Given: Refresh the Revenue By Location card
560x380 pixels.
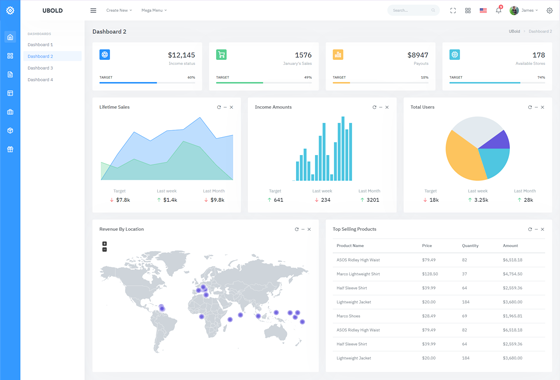Looking at the screenshot, I should 296,229.
